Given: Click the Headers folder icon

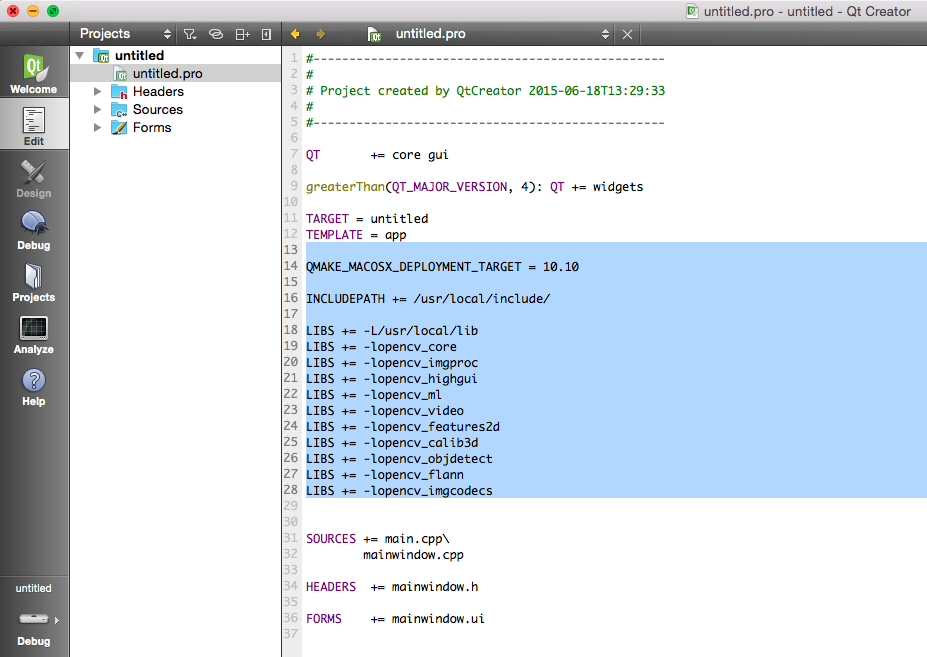Looking at the screenshot, I should coord(119,92).
